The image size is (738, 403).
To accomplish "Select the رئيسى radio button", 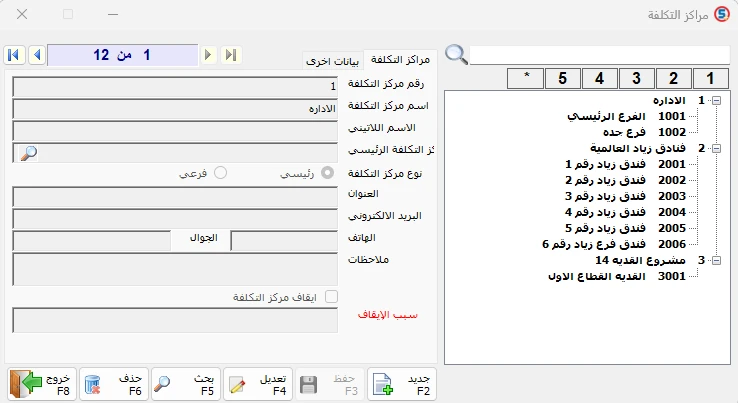I will 328,173.
